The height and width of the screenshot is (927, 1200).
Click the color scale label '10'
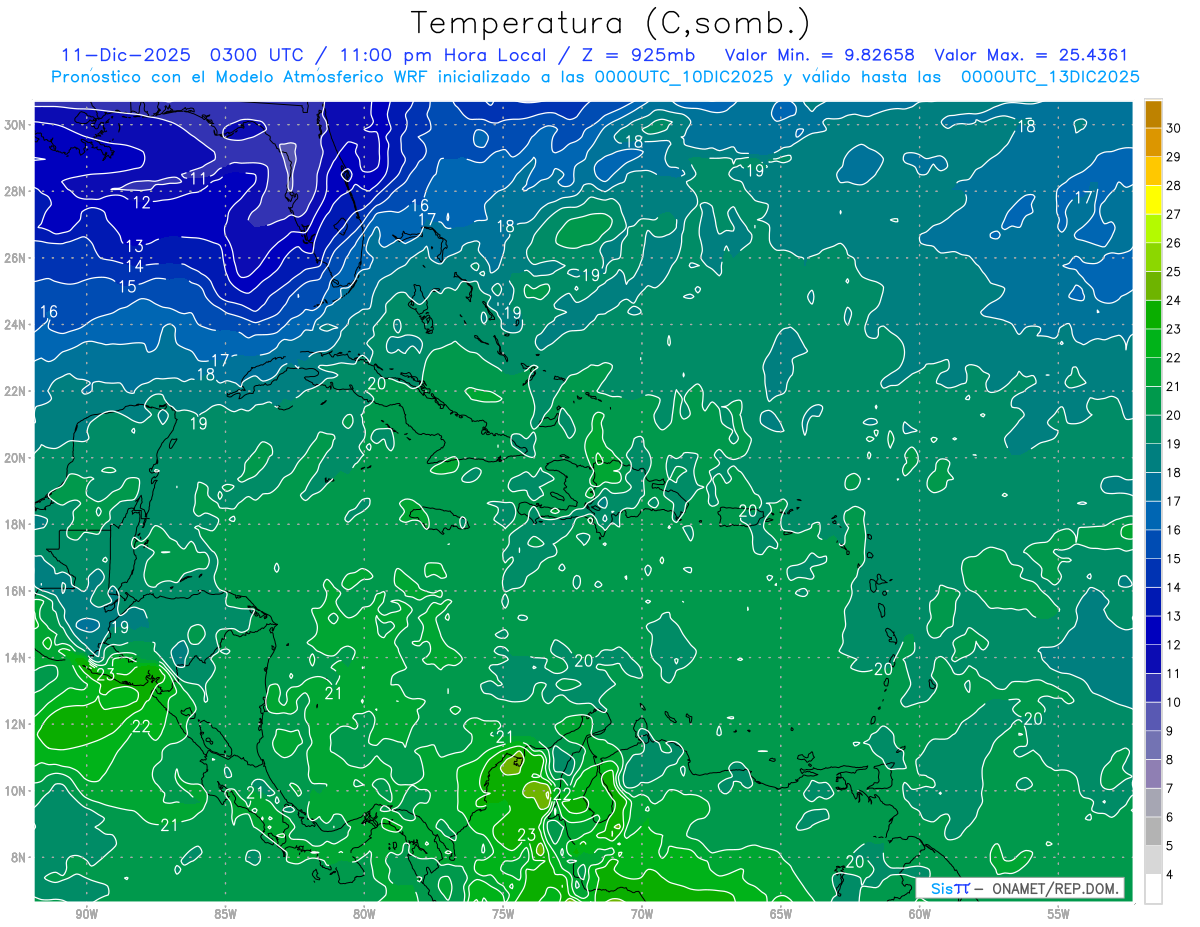(1174, 702)
